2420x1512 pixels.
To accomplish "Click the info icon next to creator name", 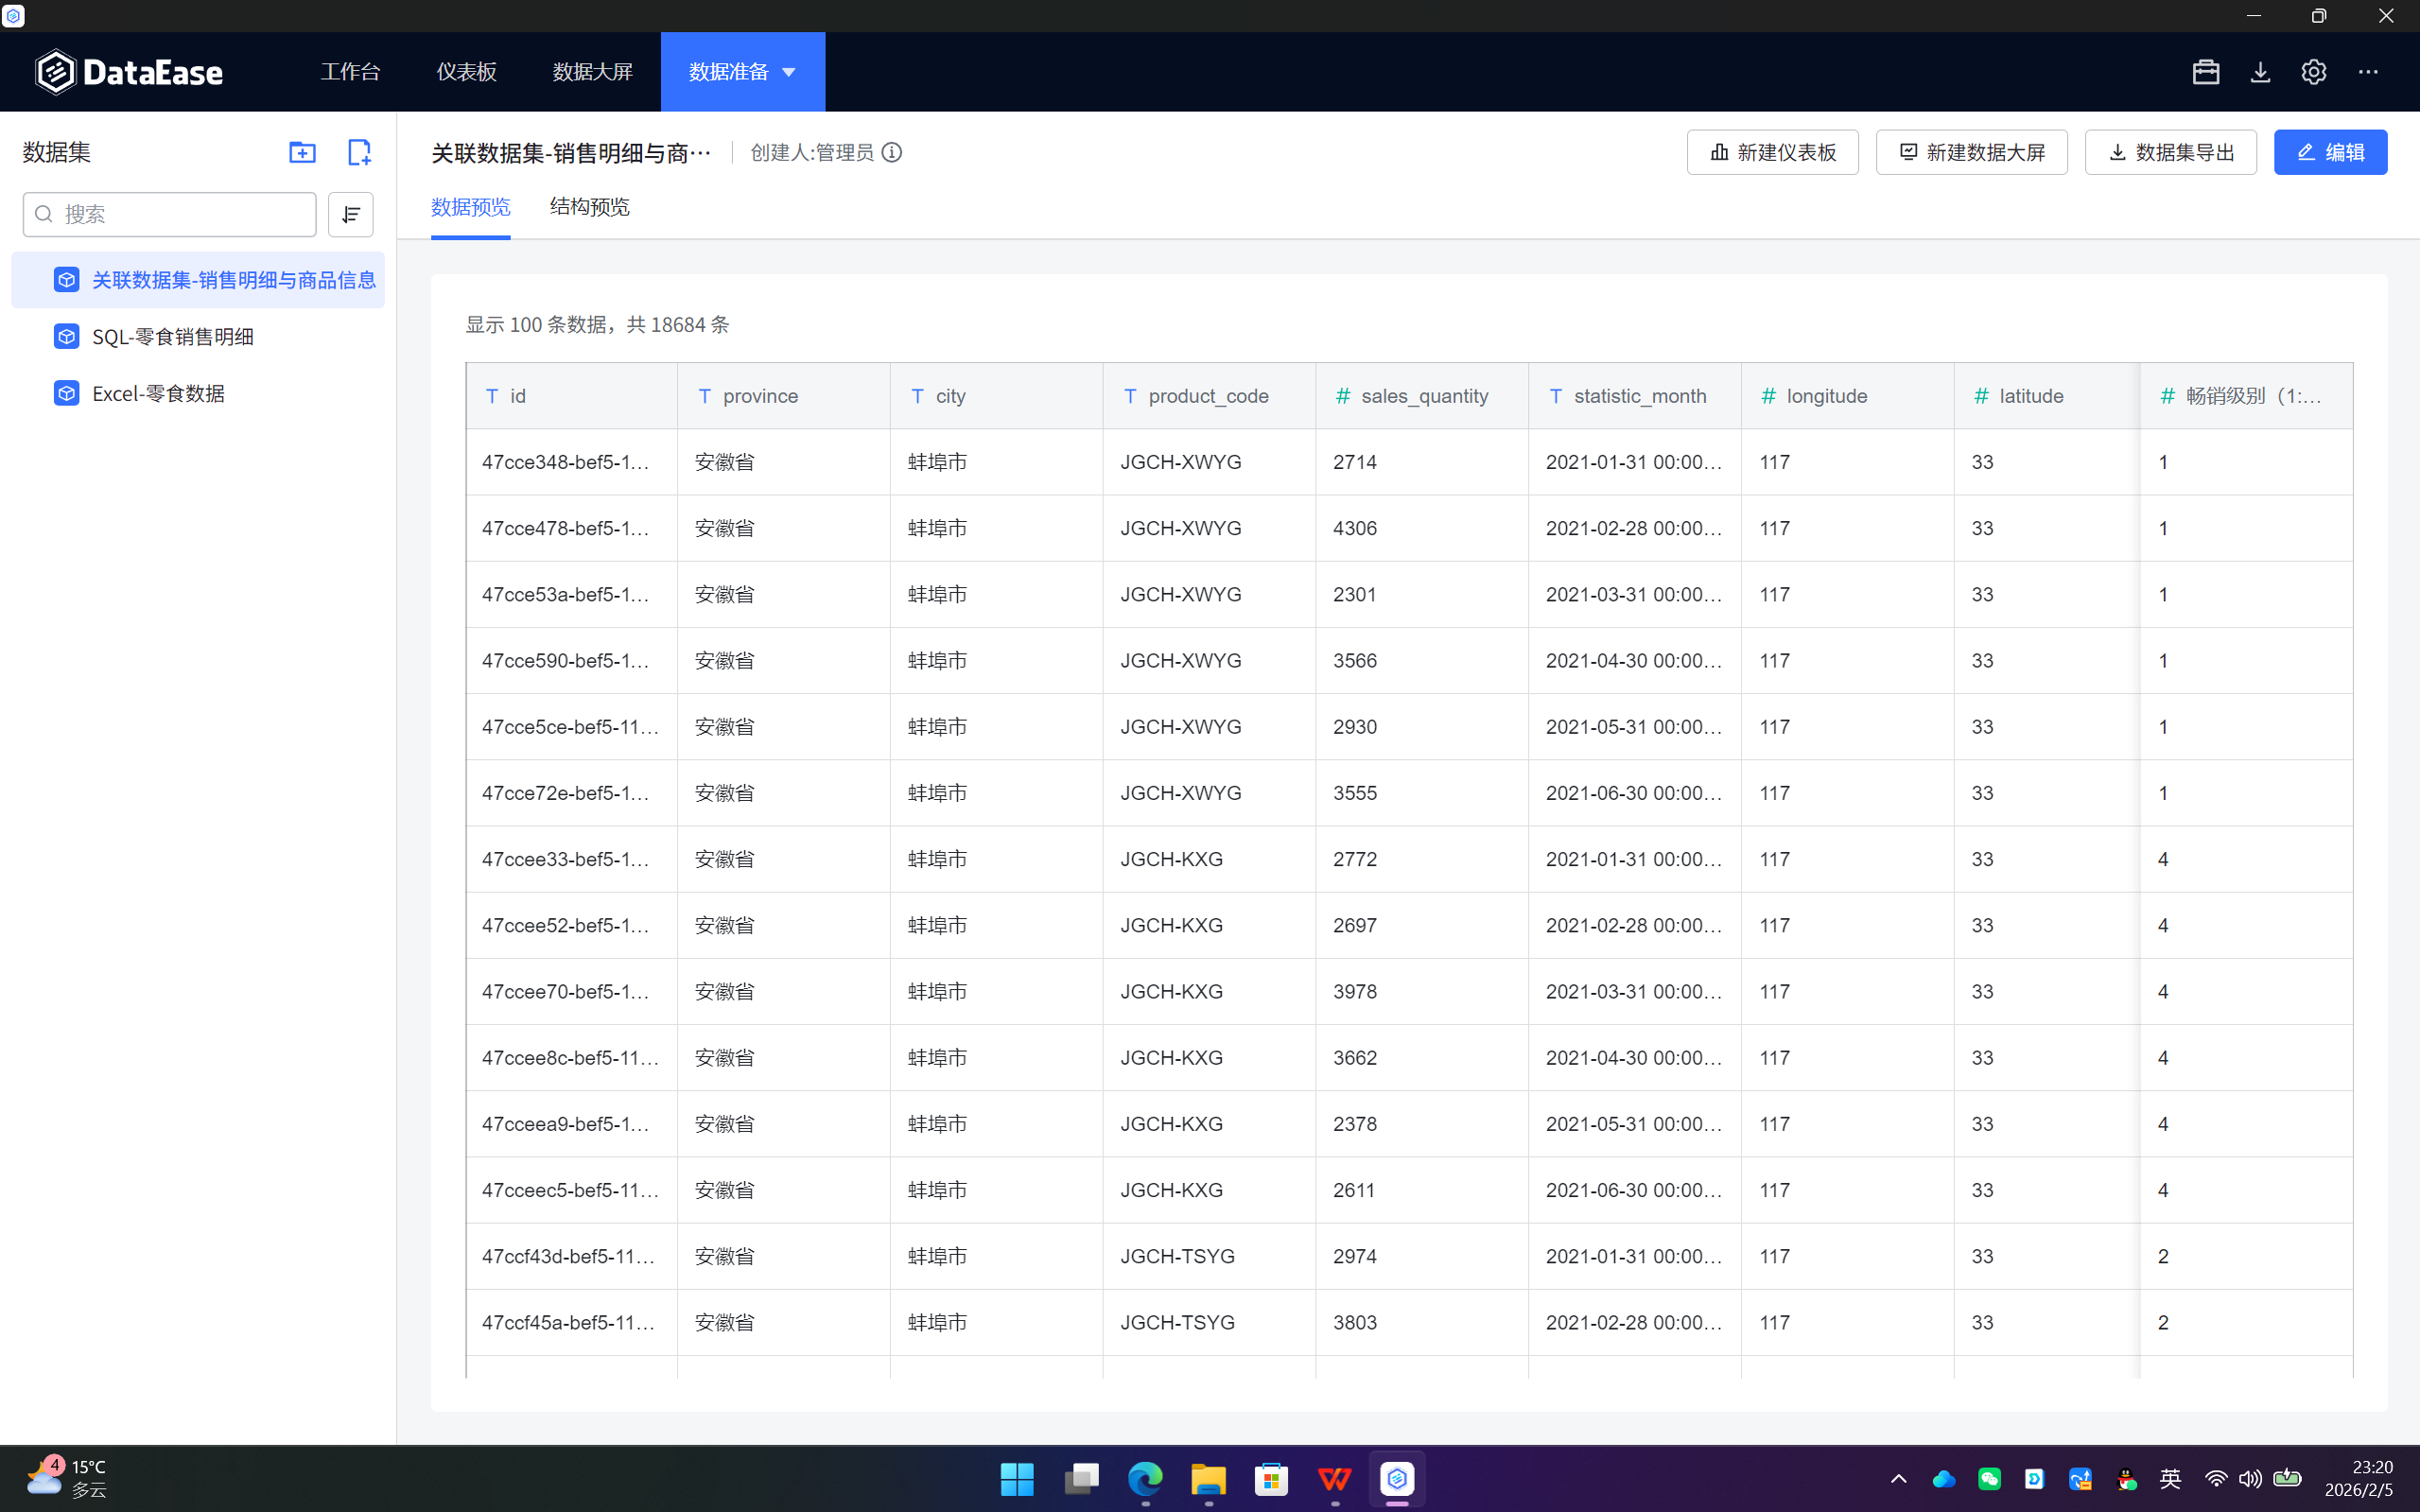I will point(892,152).
